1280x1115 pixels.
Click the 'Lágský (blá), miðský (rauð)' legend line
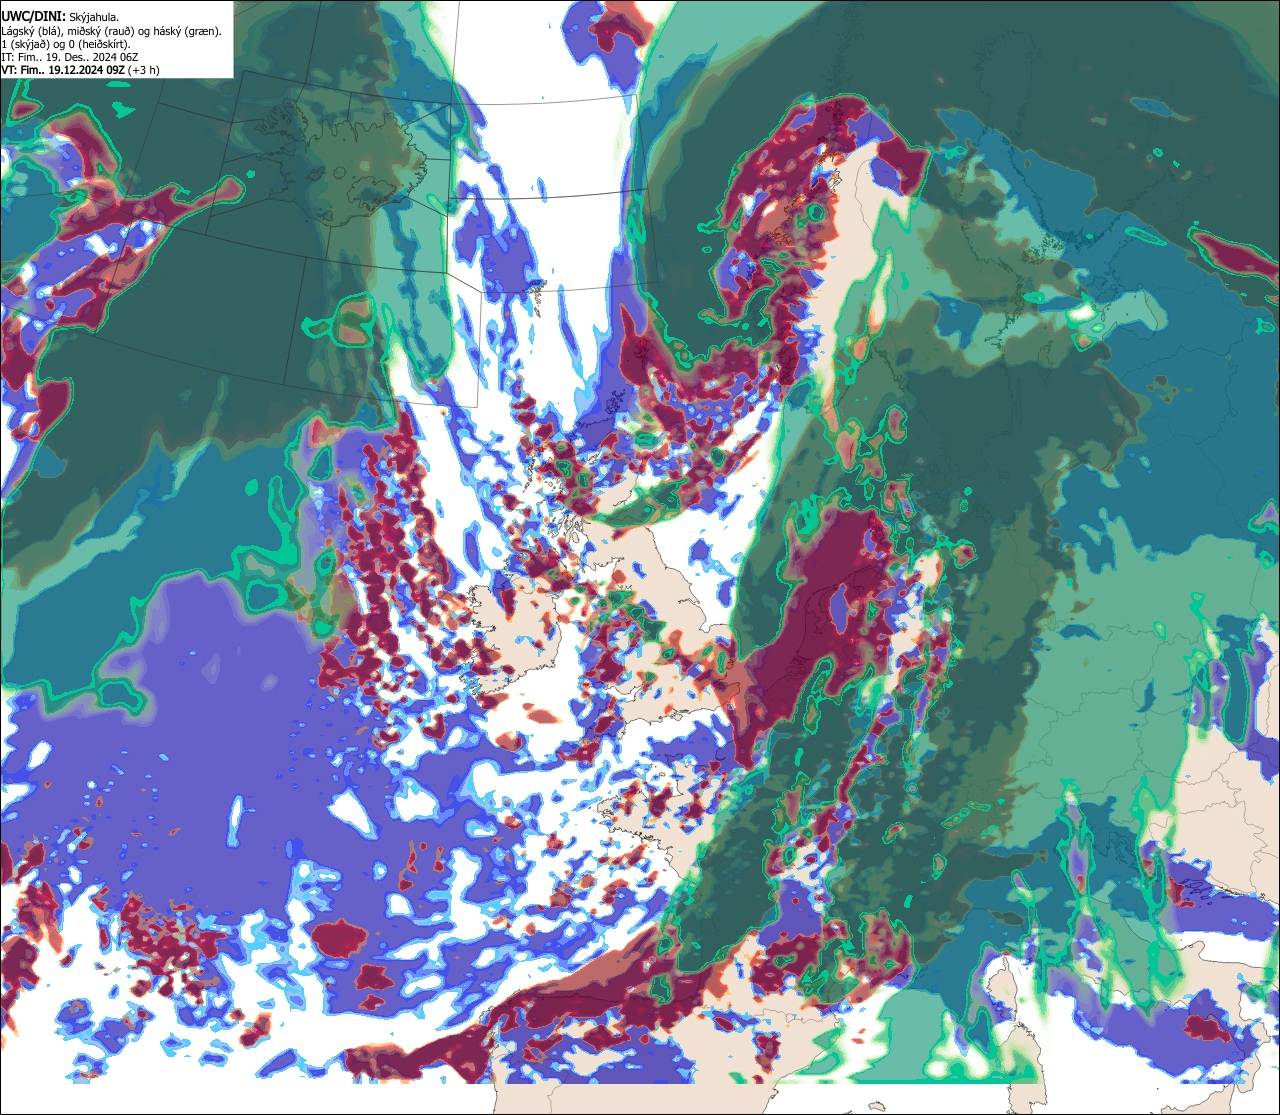coord(112,31)
